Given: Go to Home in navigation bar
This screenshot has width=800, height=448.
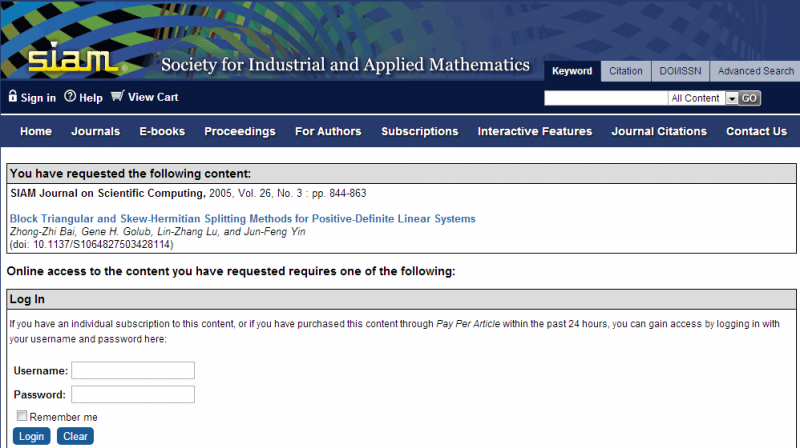Looking at the screenshot, I should tap(36, 131).
